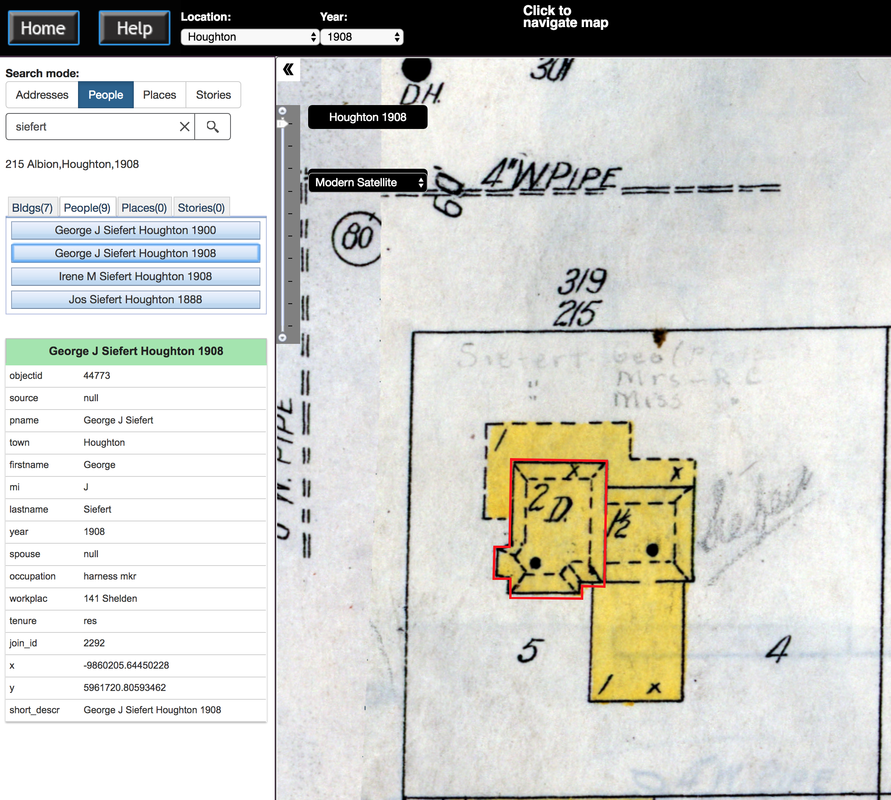
Task: Select George J Siefert Houghton 1900 result
Action: (x=136, y=230)
